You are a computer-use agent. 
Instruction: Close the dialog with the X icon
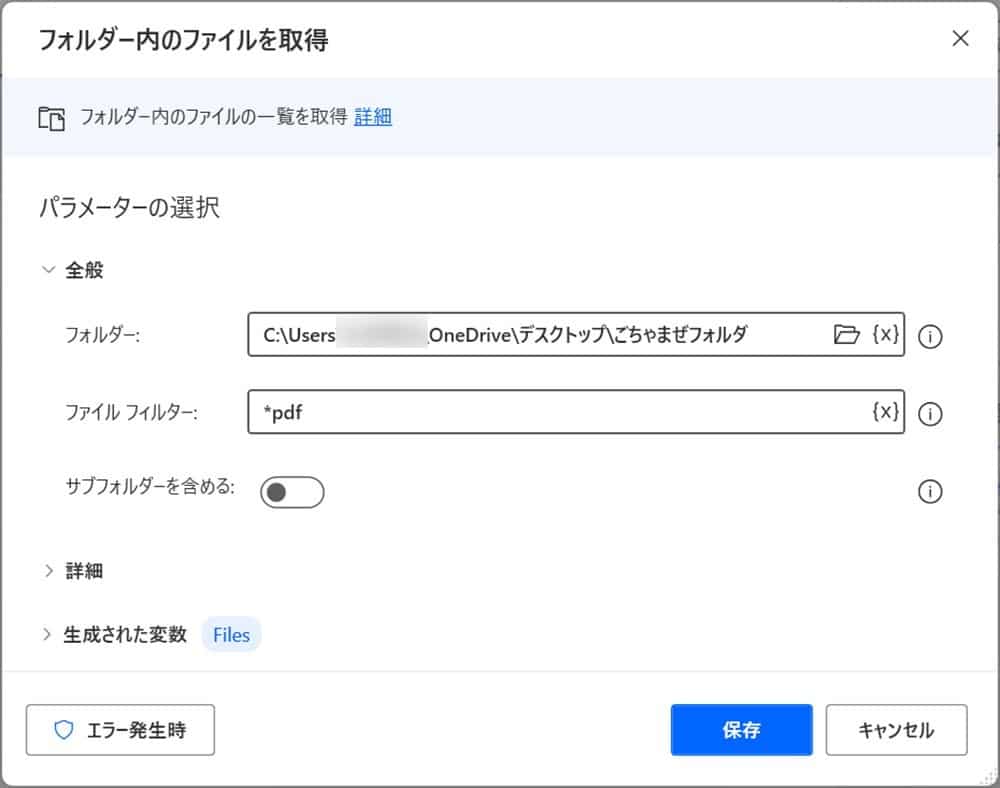960,38
